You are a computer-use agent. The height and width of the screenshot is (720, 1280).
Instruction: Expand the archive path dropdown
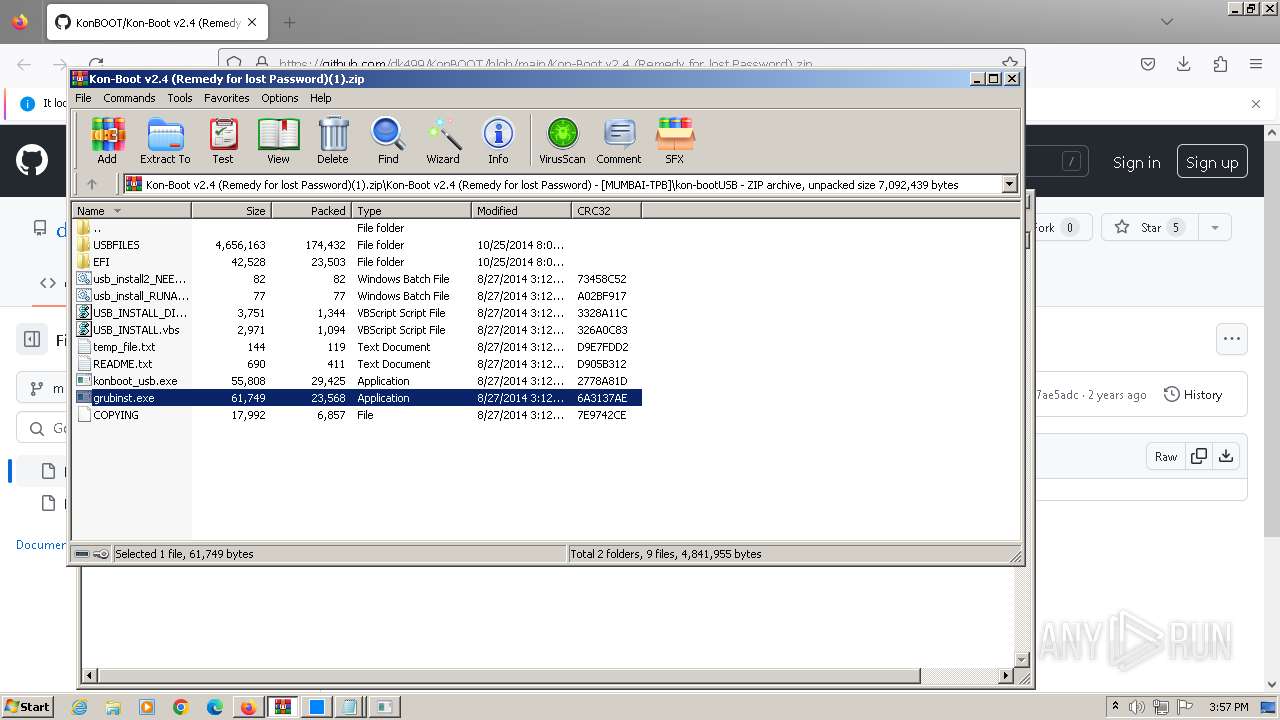point(1009,184)
